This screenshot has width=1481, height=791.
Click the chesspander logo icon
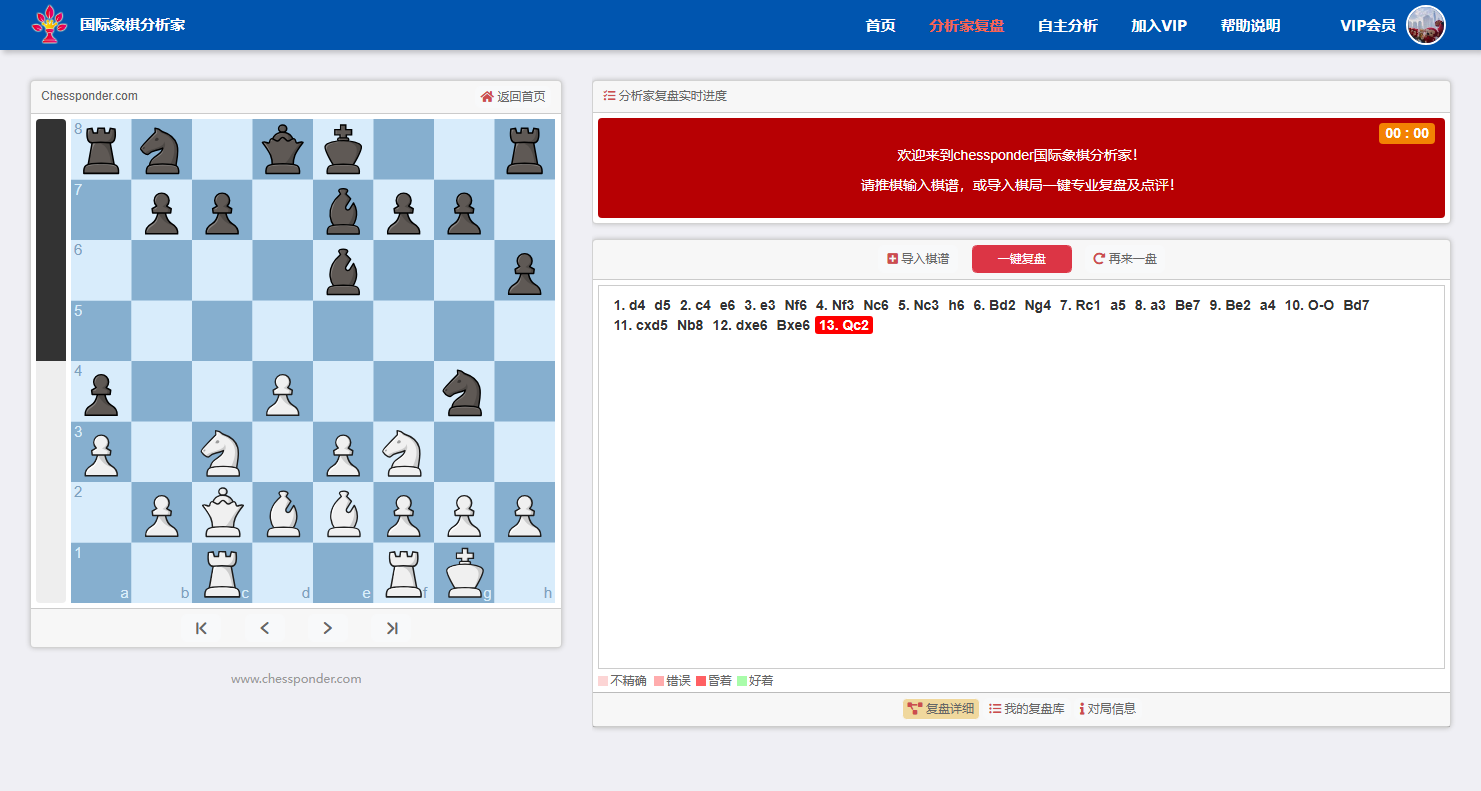(50, 25)
